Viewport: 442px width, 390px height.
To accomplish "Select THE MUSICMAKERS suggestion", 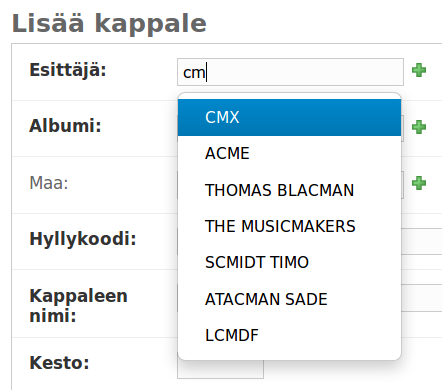I will tap(289, 226).
